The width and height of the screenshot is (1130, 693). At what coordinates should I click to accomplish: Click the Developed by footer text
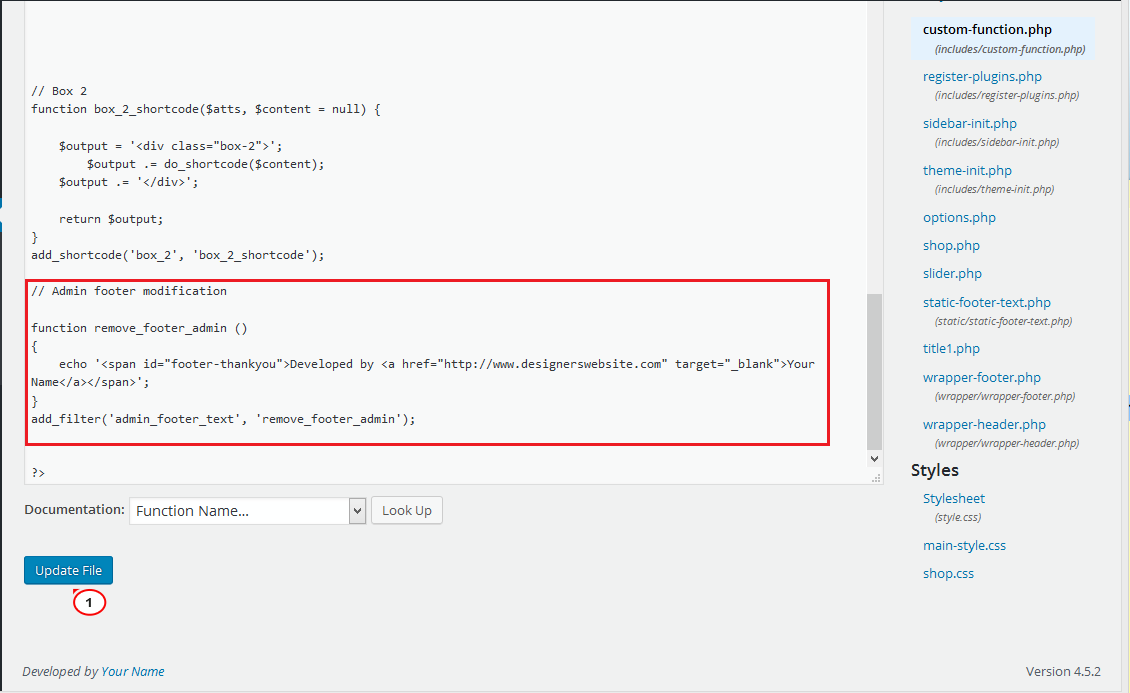[x=61, y=671]
